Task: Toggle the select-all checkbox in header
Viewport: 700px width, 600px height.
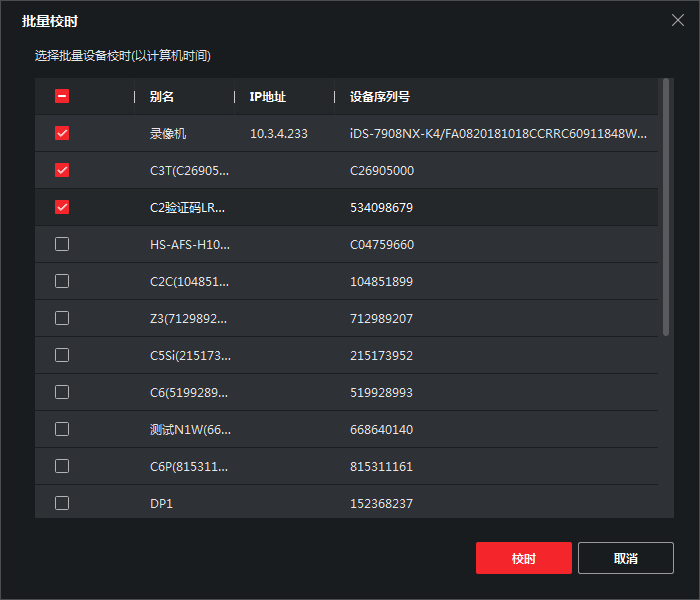Action: pyautogui.click(x=62, y=97)
